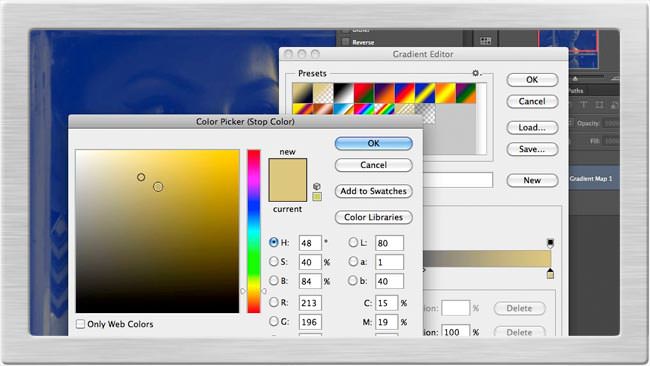Select the red-to-green gradient preset
This screenshot has width=650, height=366.
364,93
